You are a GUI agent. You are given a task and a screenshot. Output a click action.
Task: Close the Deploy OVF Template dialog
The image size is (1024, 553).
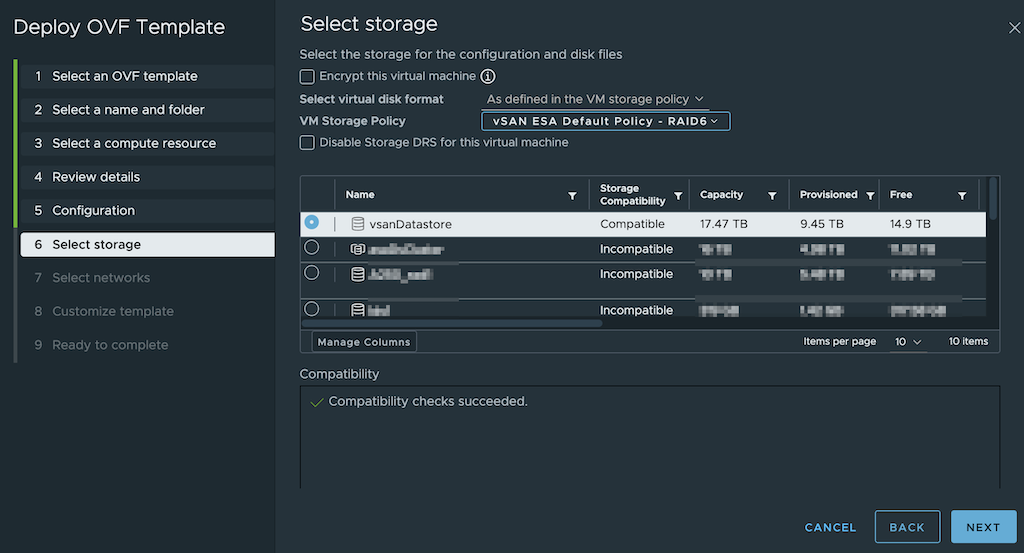pos(1014,28)
